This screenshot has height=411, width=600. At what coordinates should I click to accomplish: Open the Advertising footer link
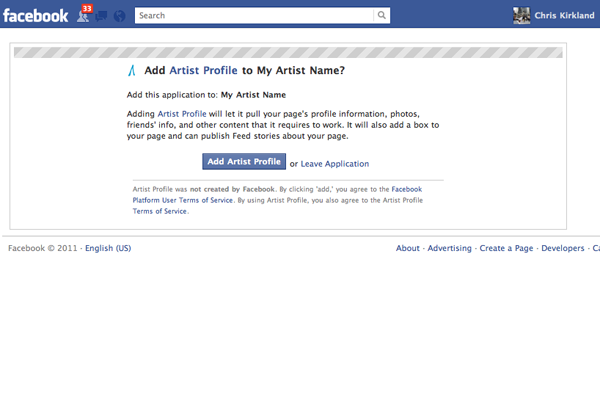(x=449, y=248)
